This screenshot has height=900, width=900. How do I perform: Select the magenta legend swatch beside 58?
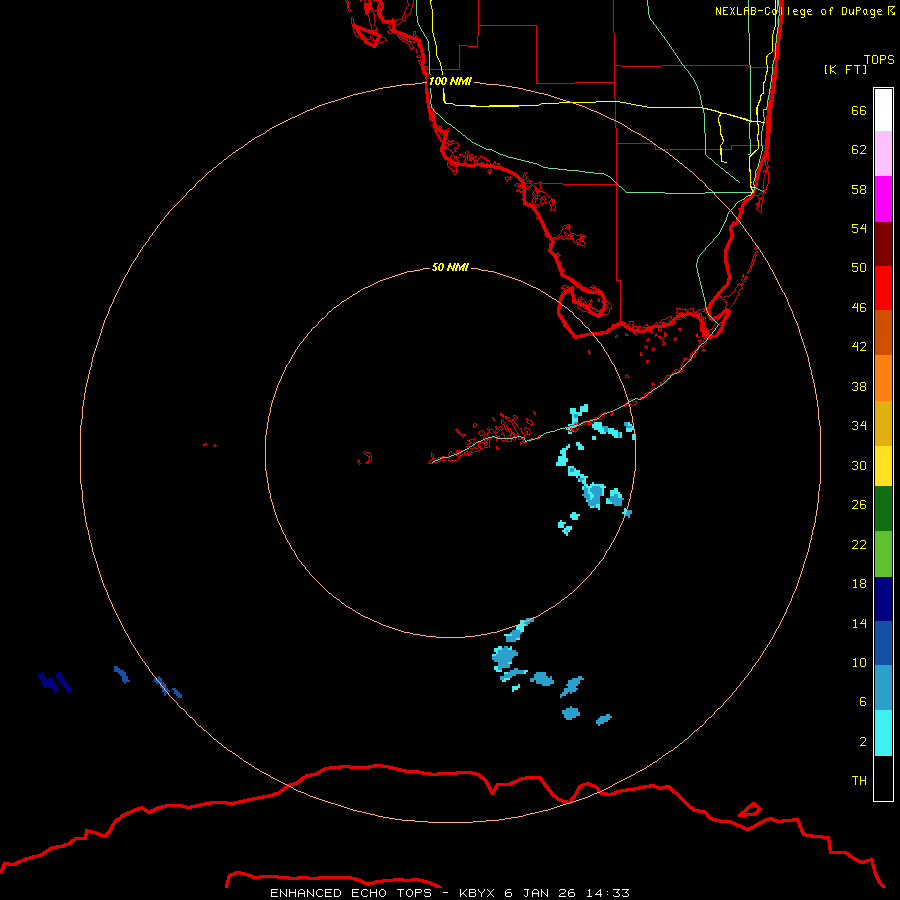click(883, 199)
